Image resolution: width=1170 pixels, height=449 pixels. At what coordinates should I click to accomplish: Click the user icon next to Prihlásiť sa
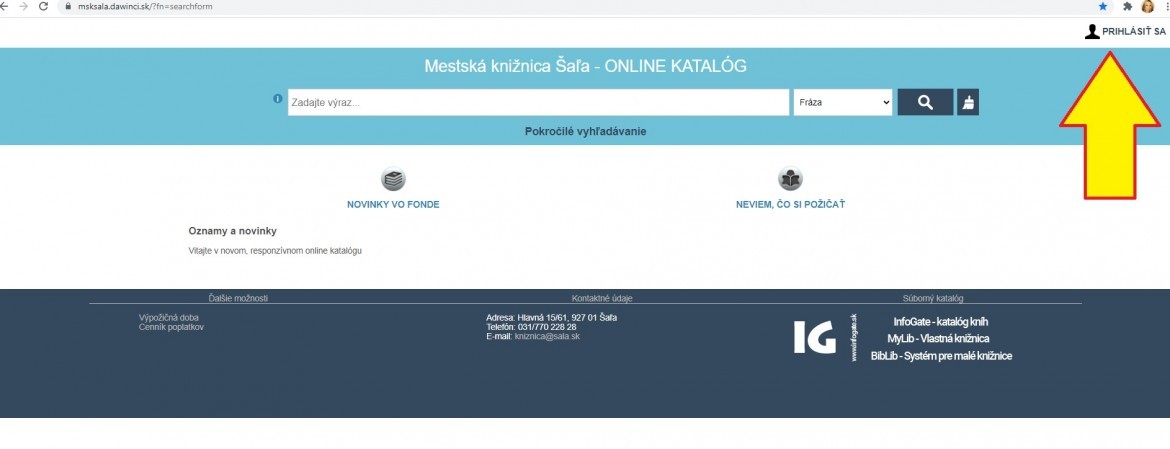tap(1092, 32)
